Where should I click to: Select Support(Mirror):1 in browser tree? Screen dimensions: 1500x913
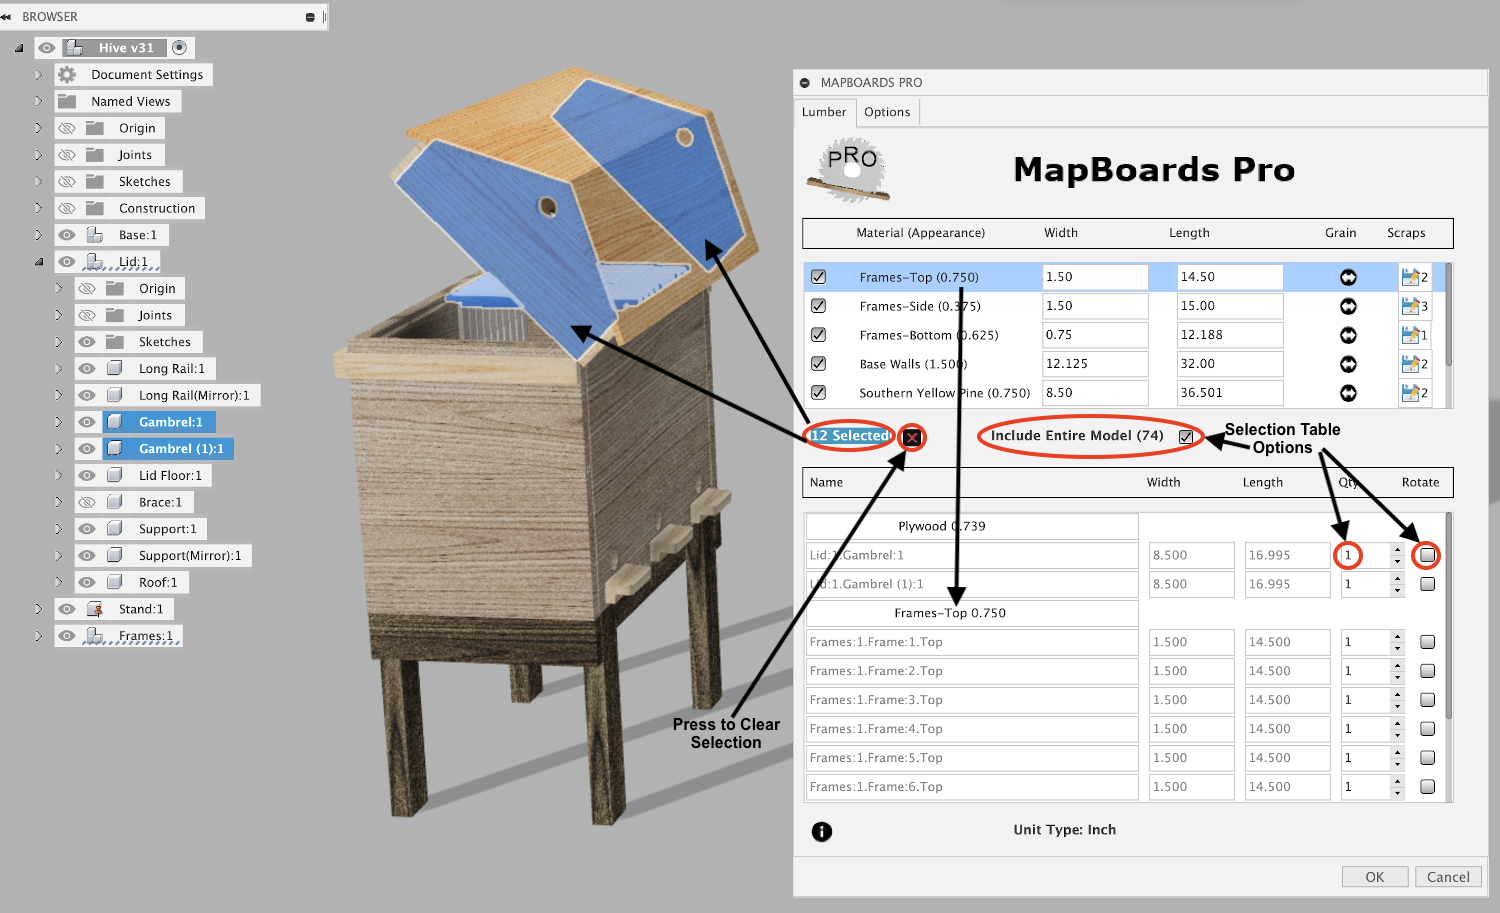(x=190, y=556)
